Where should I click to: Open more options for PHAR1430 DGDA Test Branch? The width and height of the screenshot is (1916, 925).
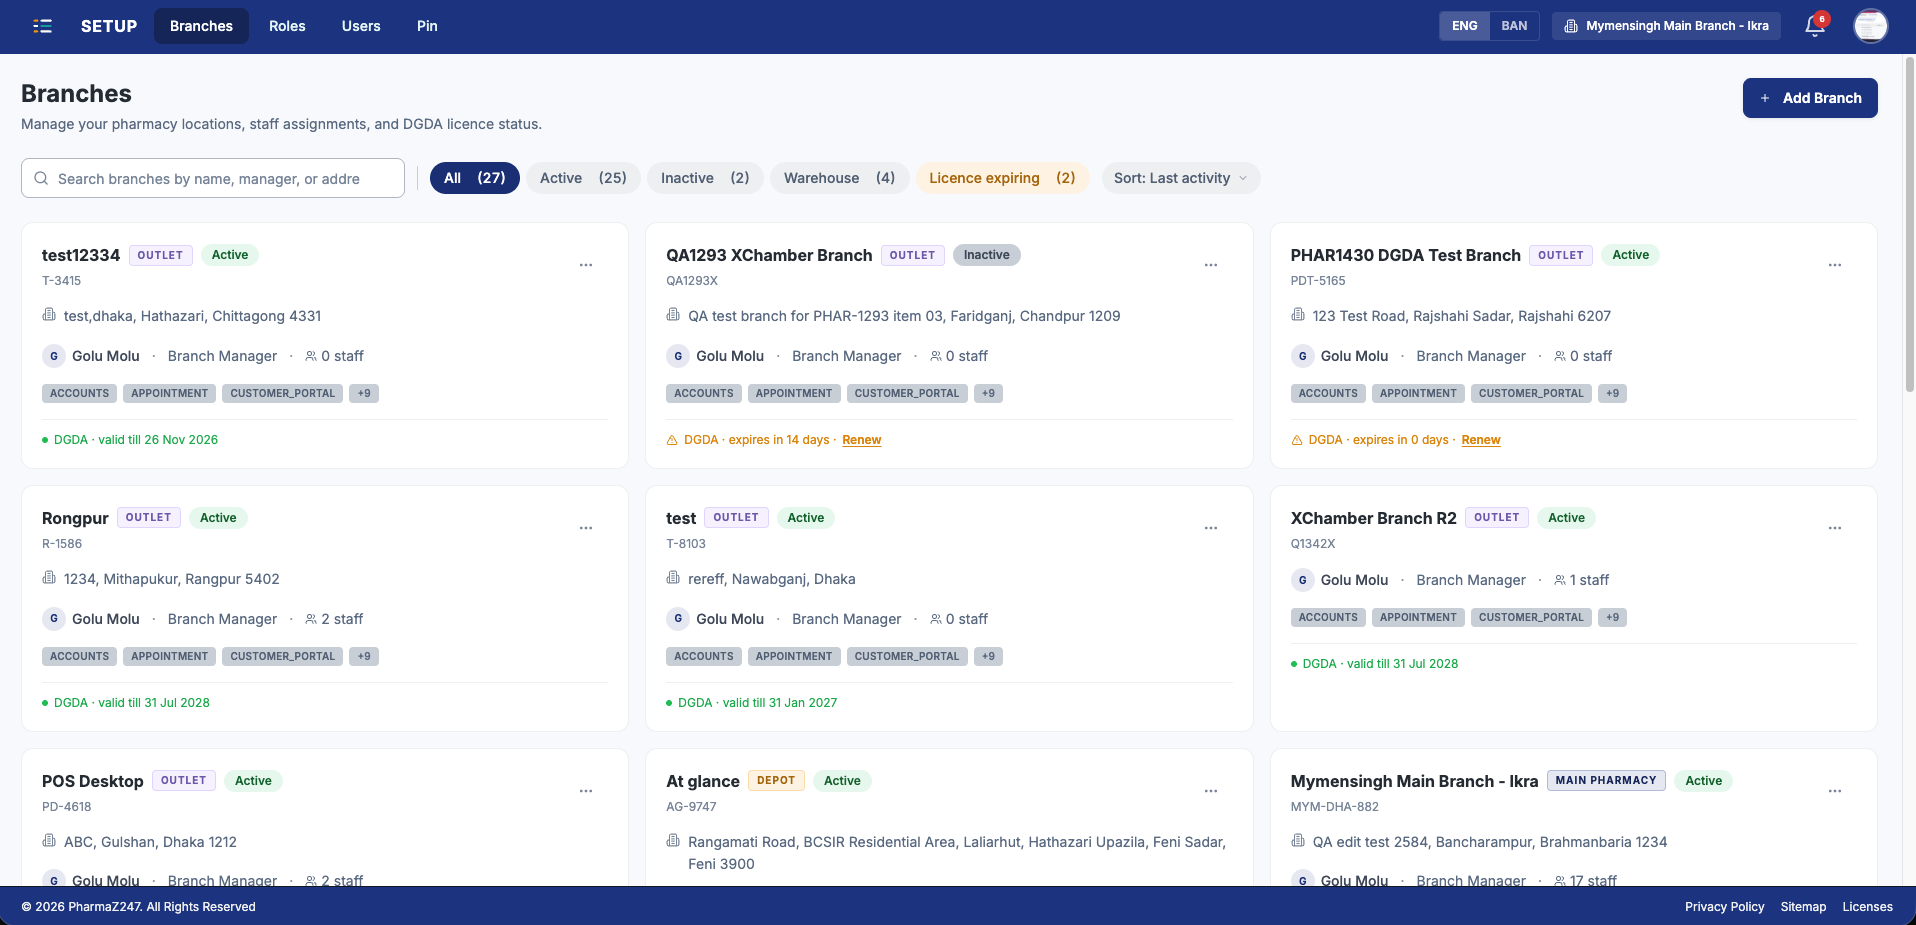click(x=1835, y=265)
